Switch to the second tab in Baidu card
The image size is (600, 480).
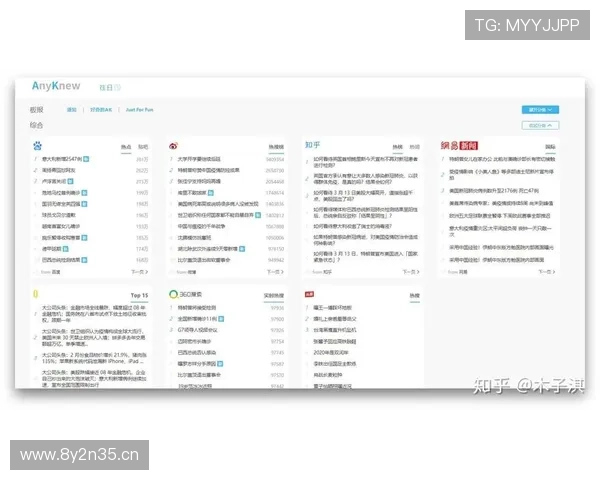click(143, 147)
